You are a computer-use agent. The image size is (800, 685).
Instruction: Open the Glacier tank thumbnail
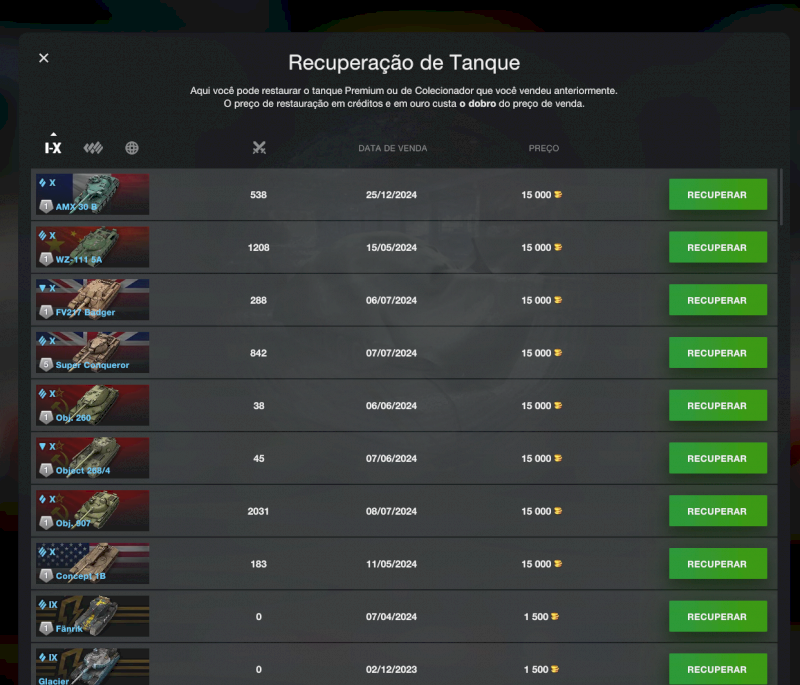[x=92, y=666]
